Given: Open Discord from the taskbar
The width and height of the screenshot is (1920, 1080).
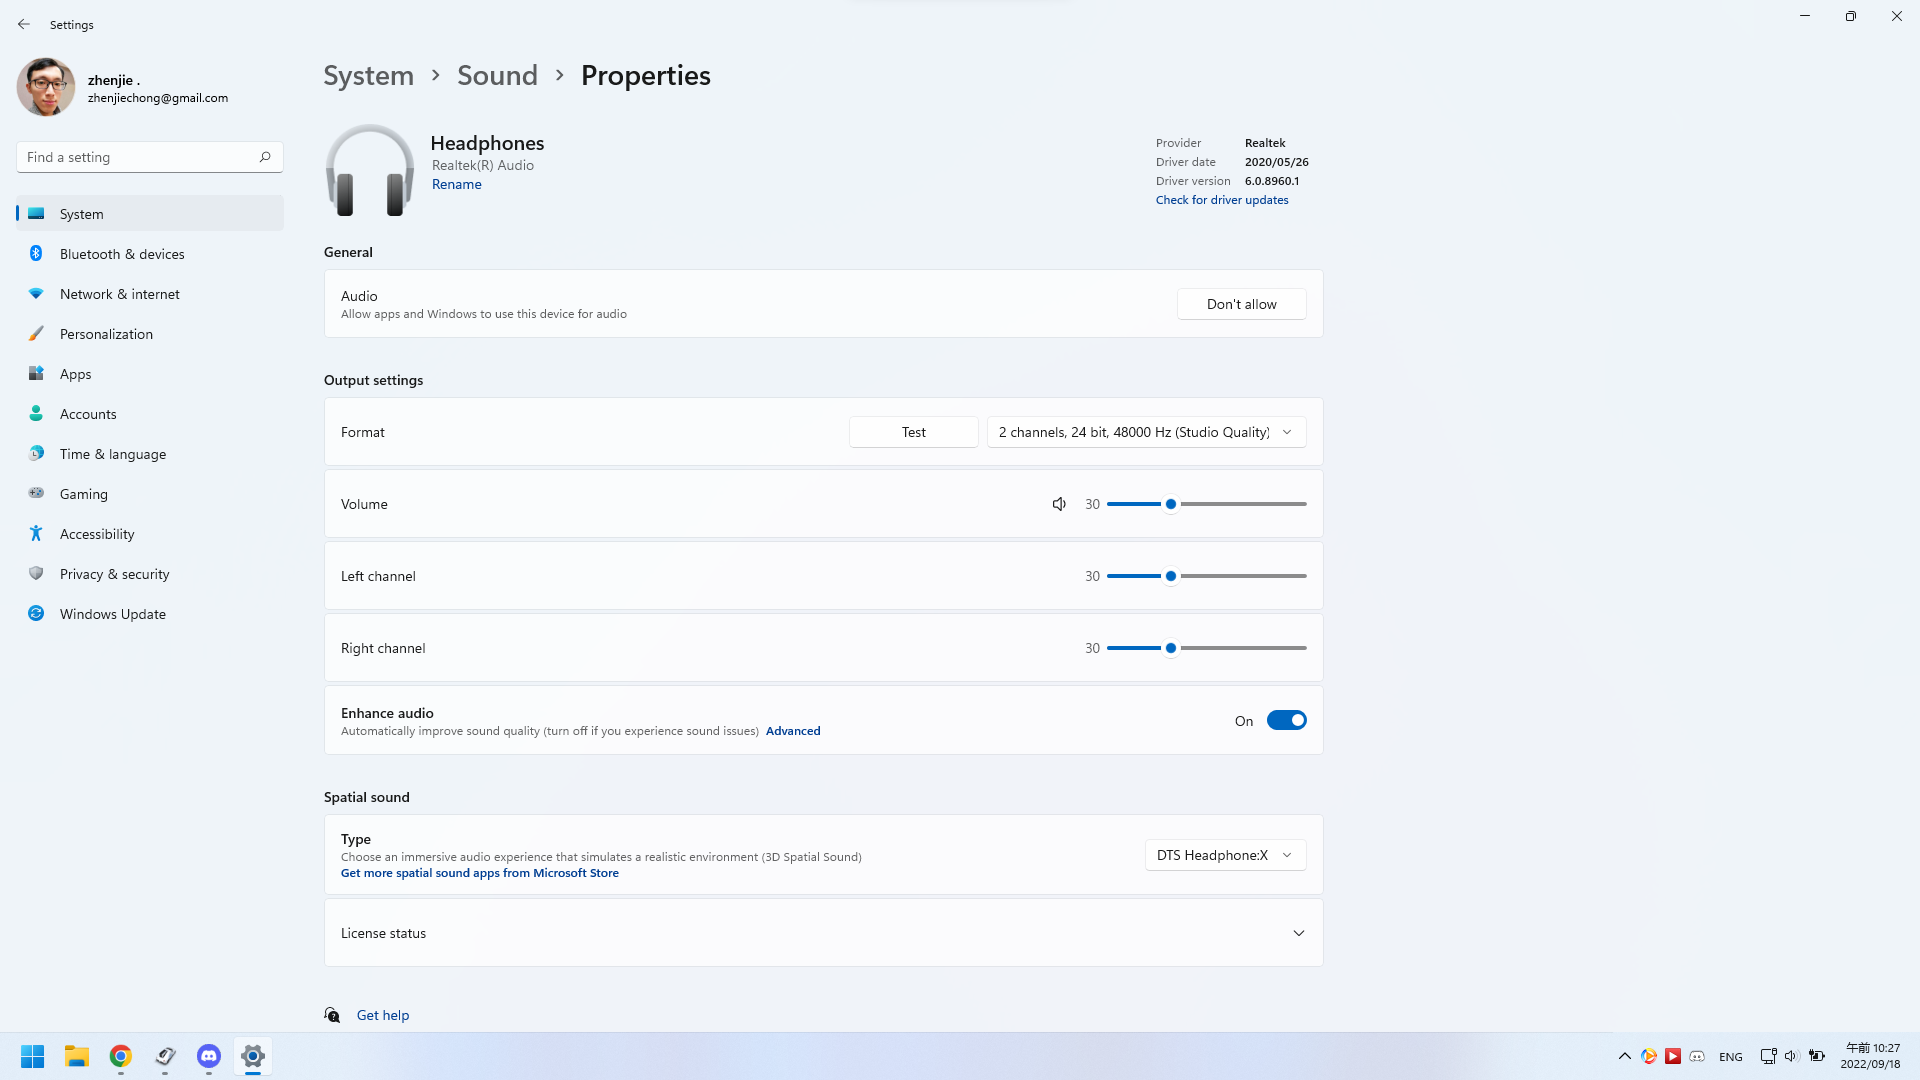Looking at the screenshot, I should tap(208, 1056).
